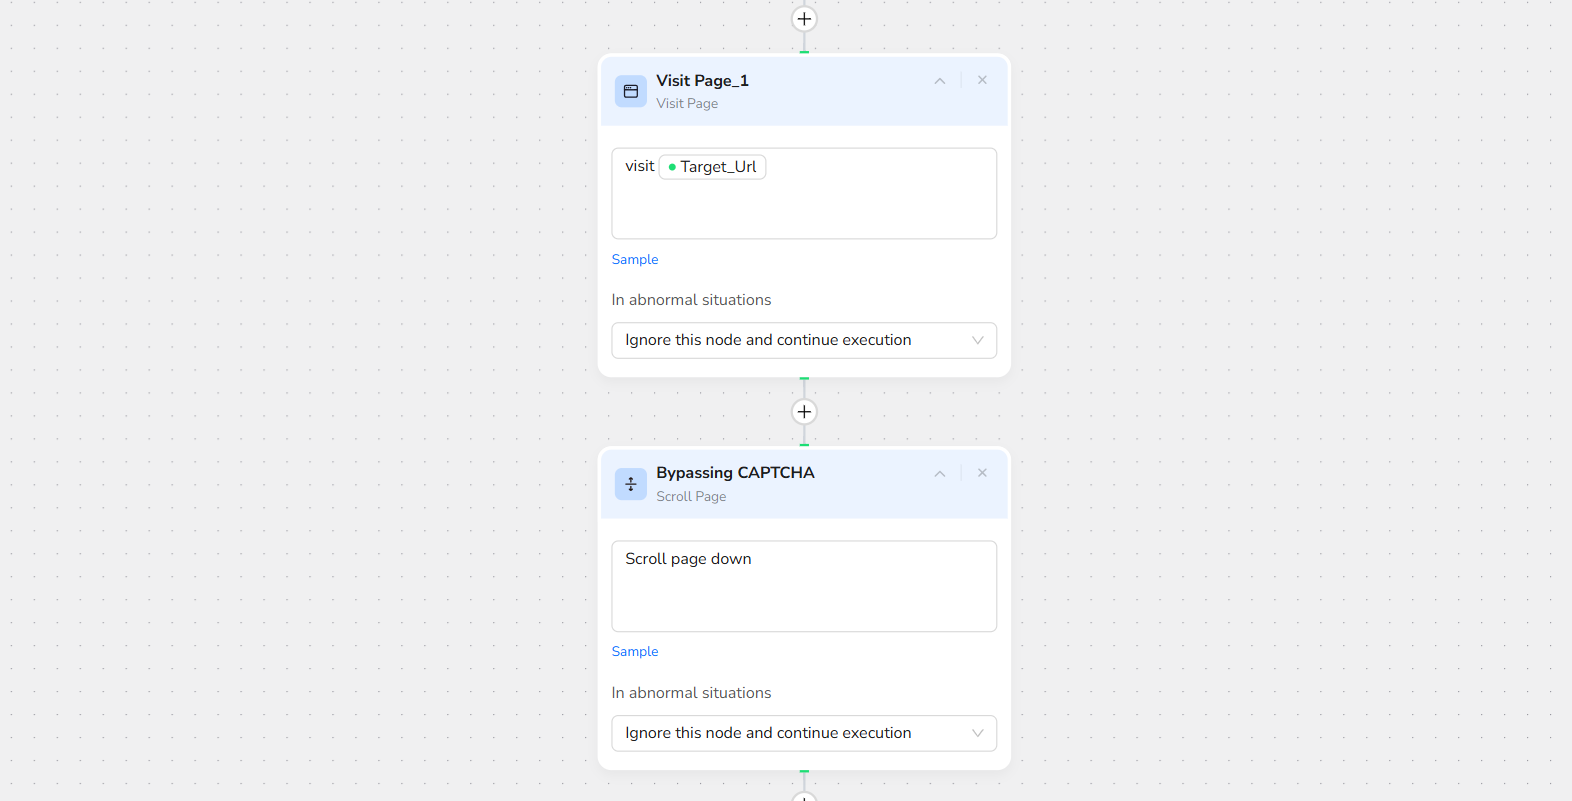Add a node above Visit Page_1

tap(804, 19)
